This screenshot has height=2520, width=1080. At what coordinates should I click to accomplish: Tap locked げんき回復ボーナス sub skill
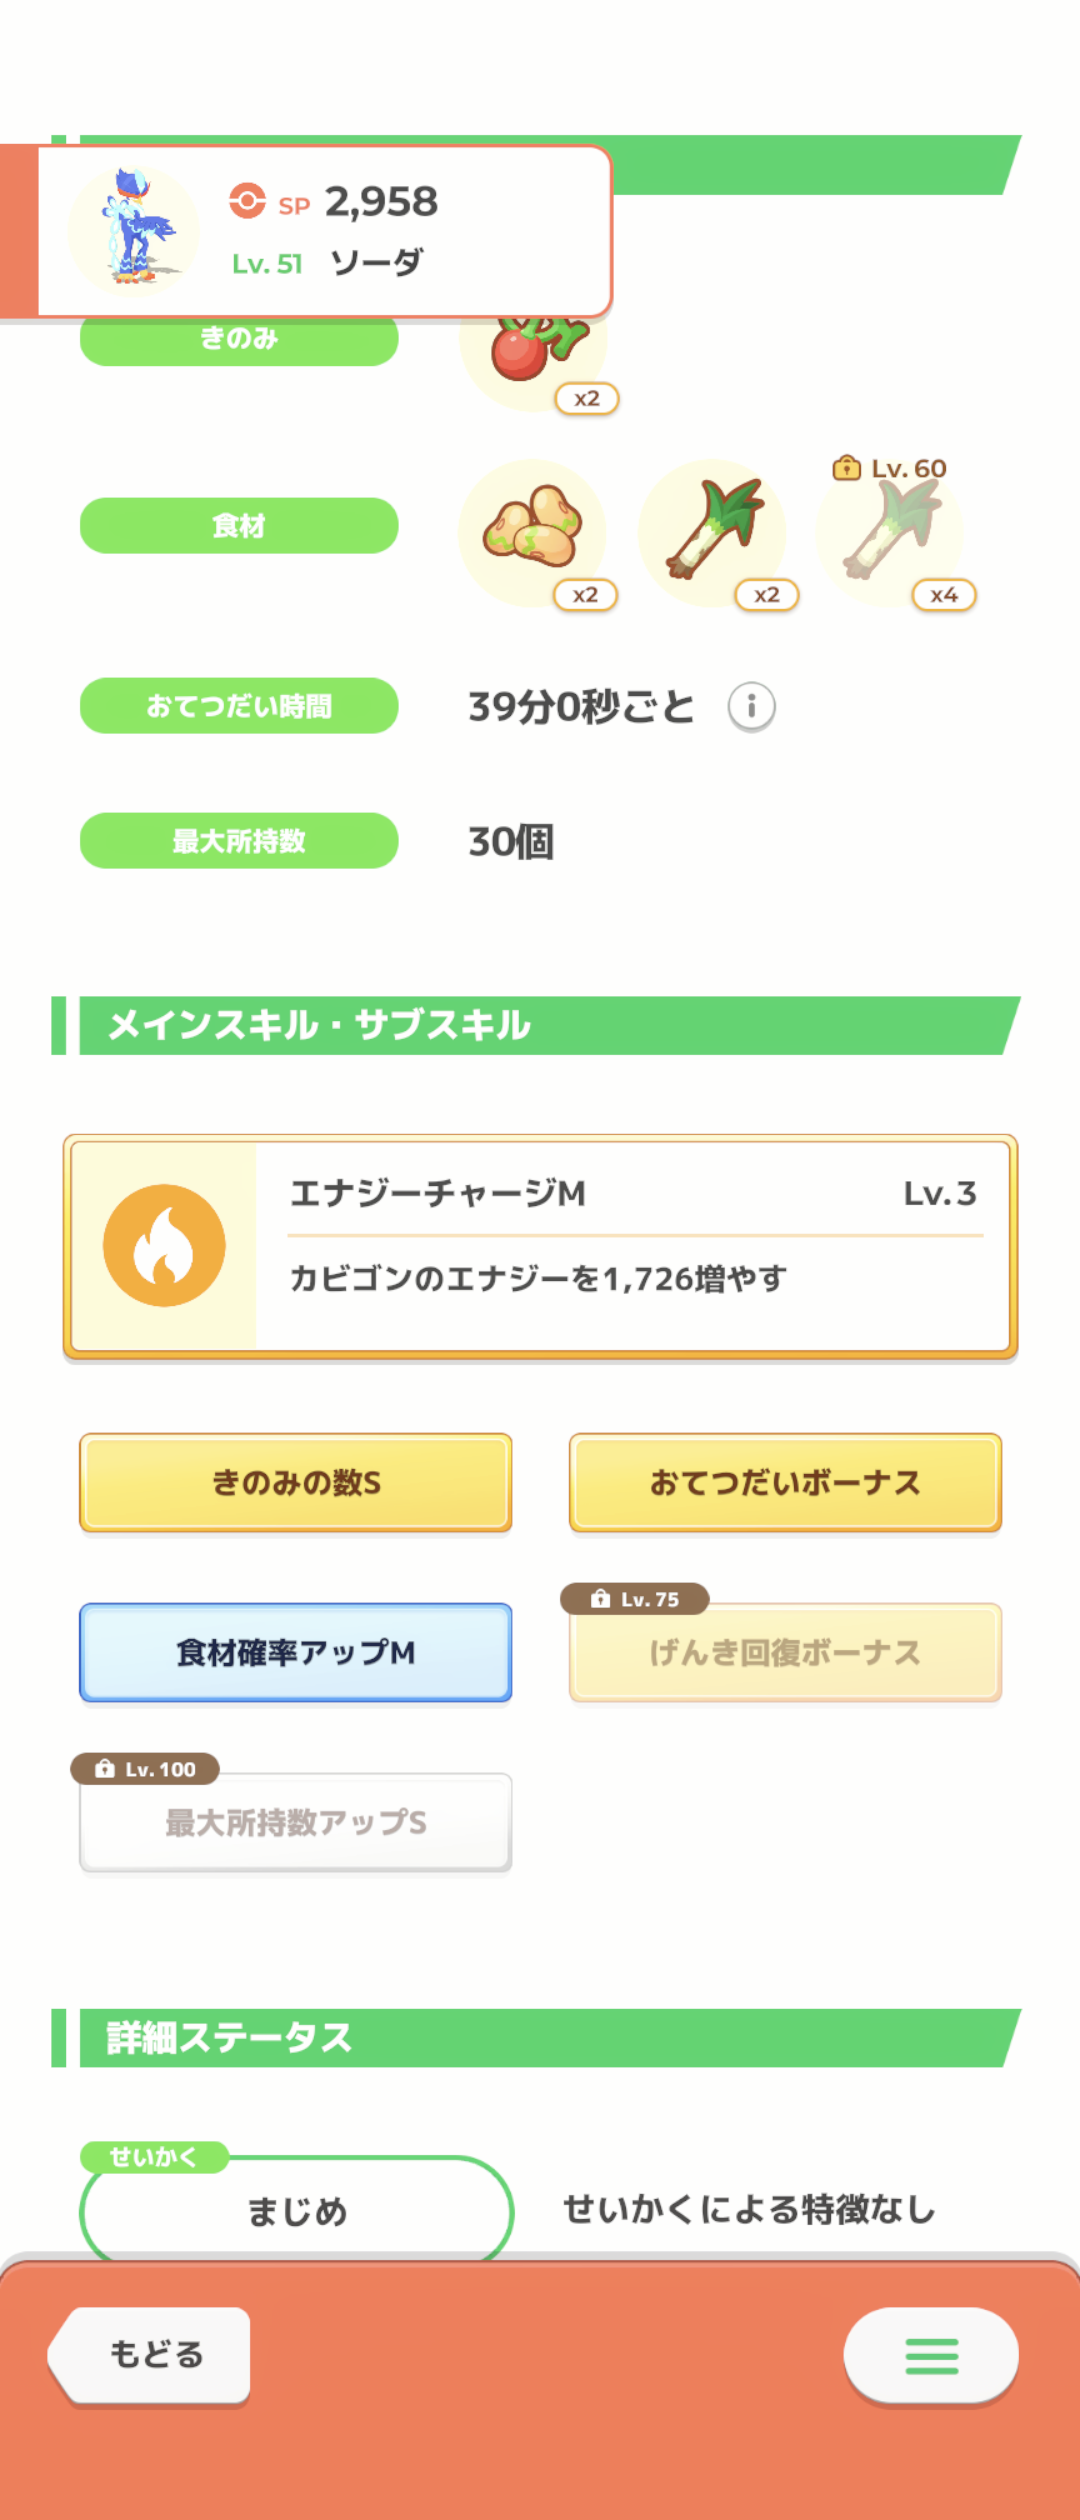click(x=785, y=1652)
